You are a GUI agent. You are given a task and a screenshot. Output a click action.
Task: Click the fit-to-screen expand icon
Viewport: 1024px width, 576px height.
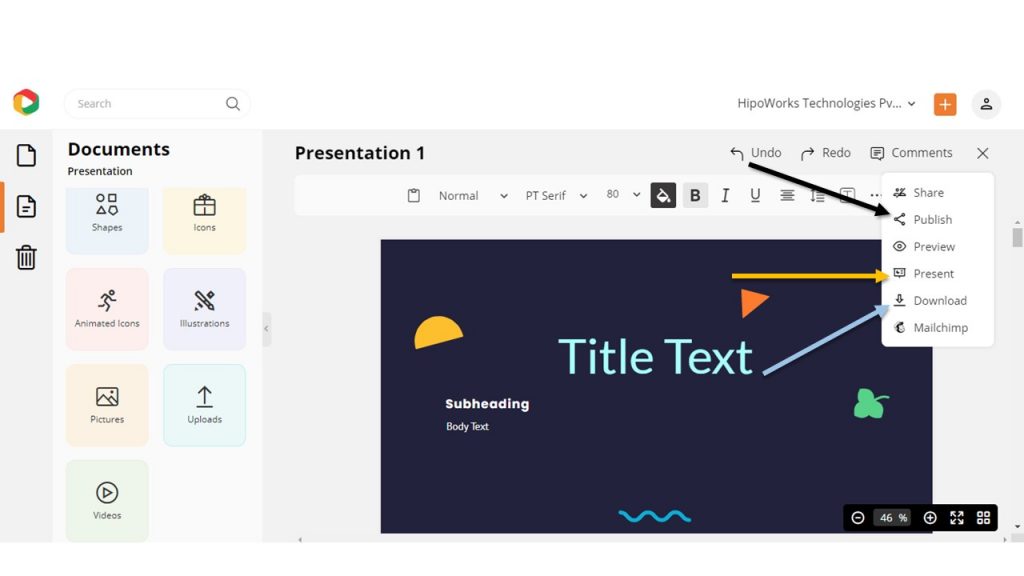coord(957,518)
